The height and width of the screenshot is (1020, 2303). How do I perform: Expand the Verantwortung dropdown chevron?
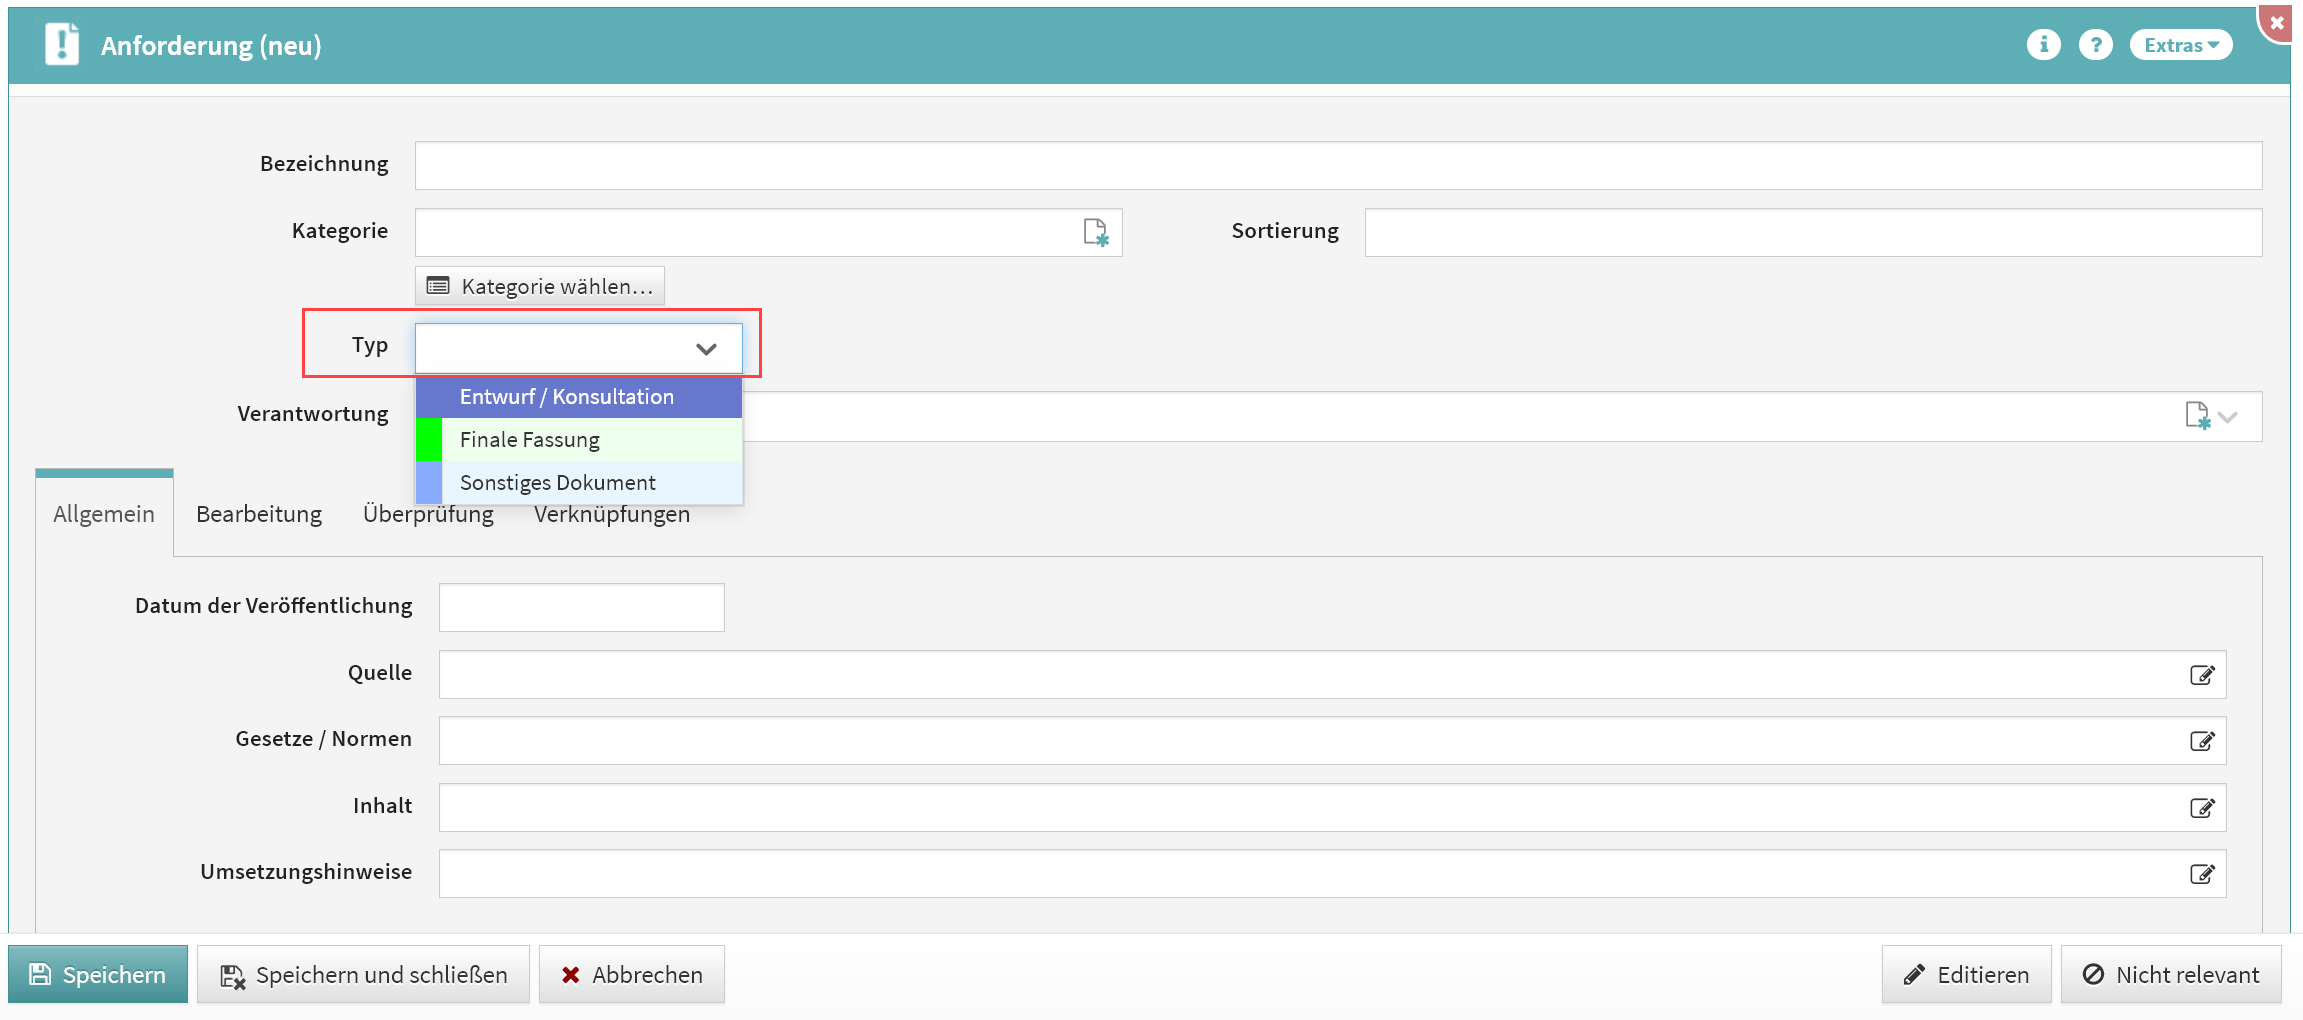2228,417
